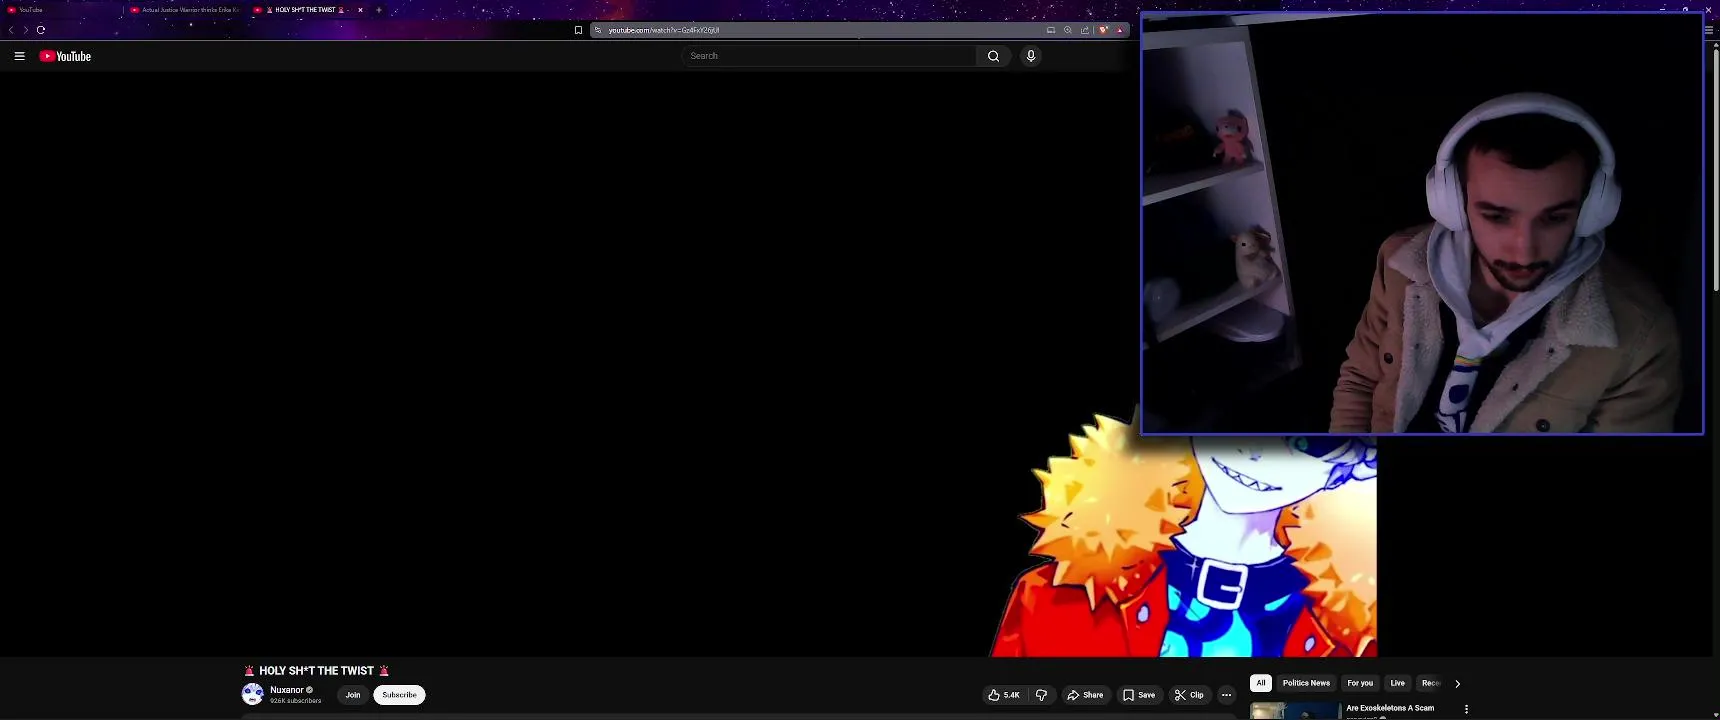1720x720 pixels.
Task: Show more filter chips with right chevron
Action: pyautogui.click(x=1457, y=684)
